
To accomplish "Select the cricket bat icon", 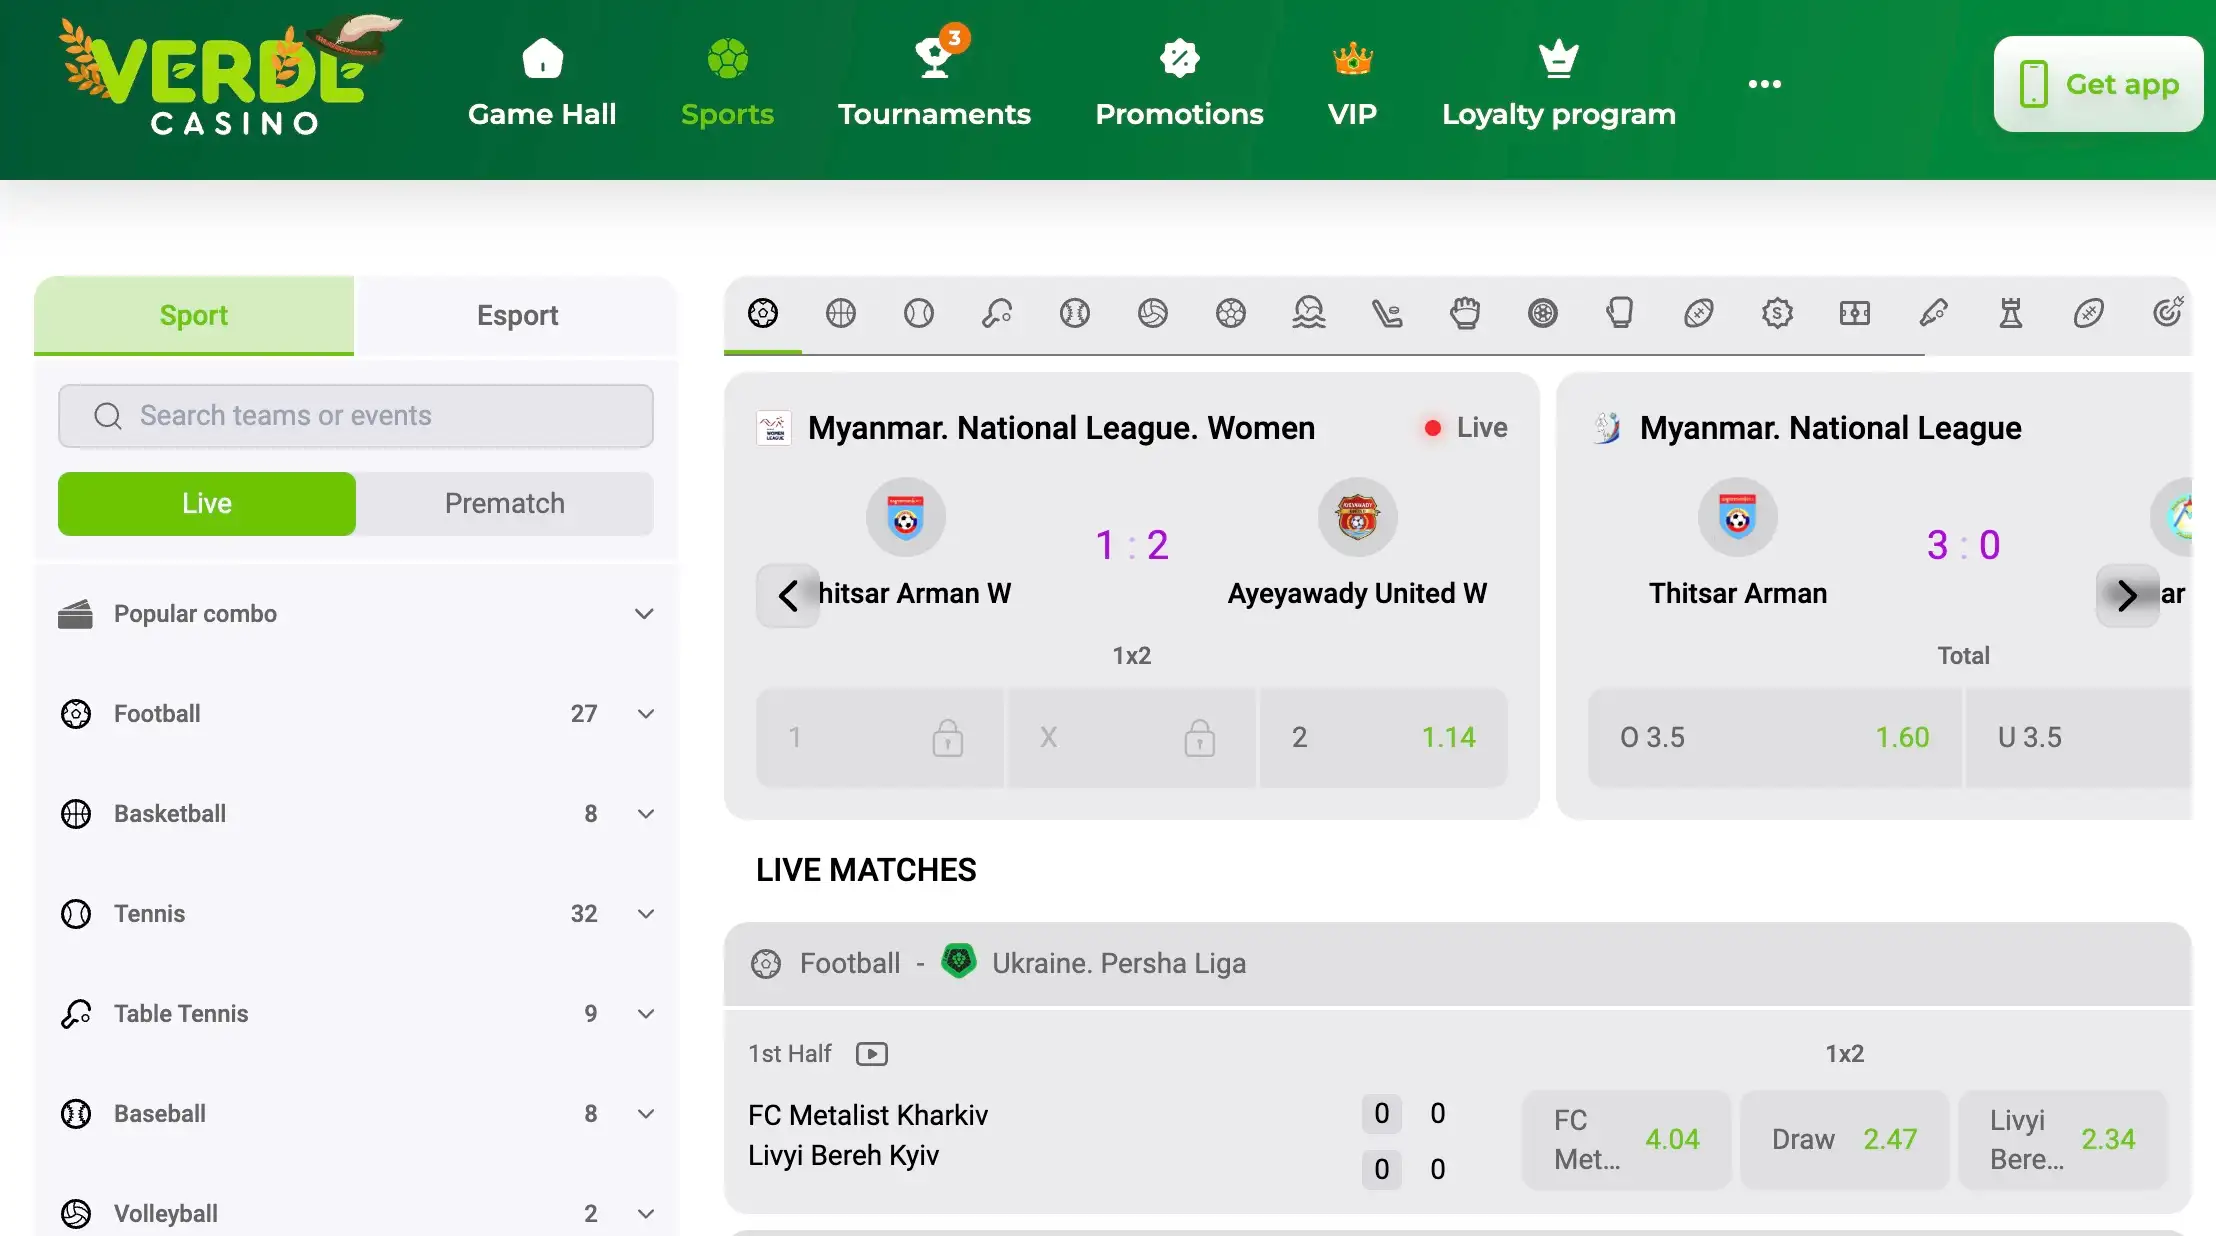I will 1933,313.
